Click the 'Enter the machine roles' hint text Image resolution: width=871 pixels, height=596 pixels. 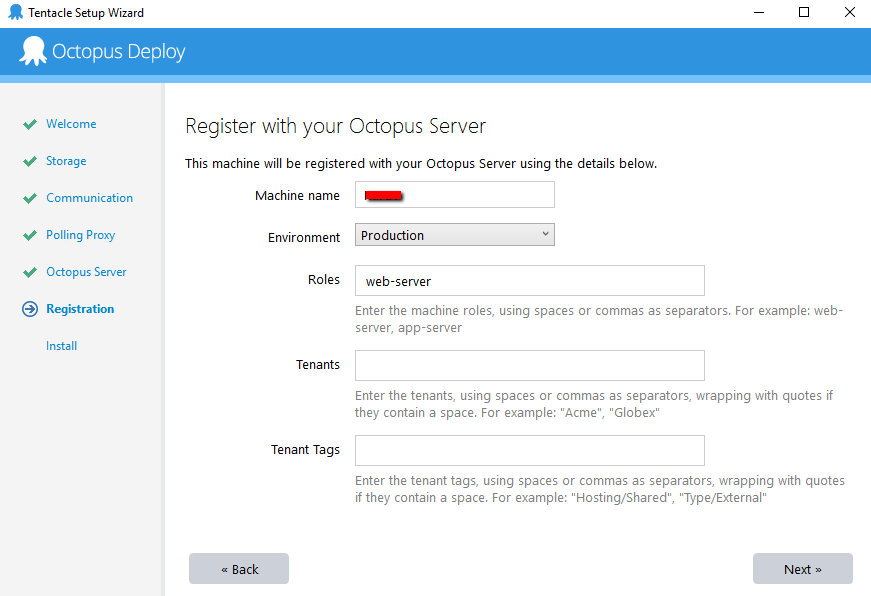tap(599, 319)
